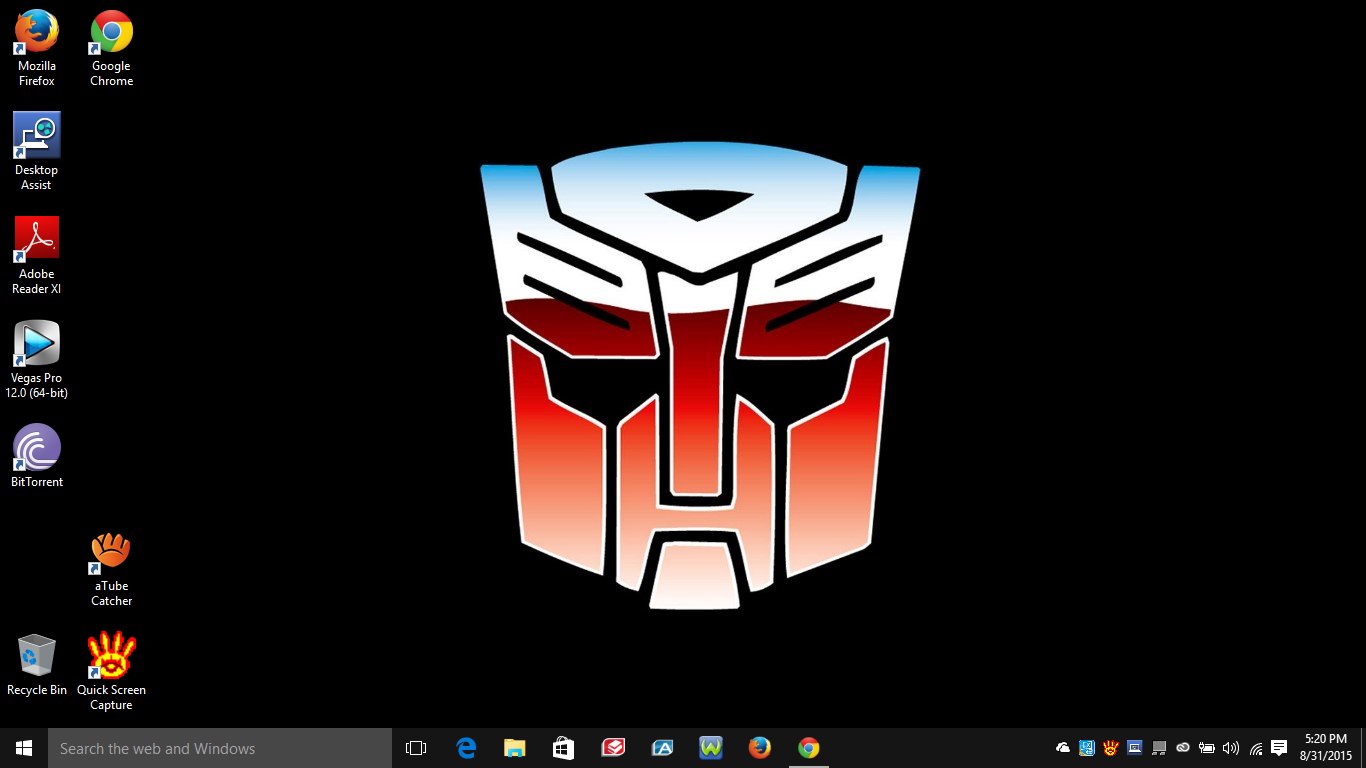Launch Microsoft Edge from the taskbar
1366x768 pixels.
(466, 748)
